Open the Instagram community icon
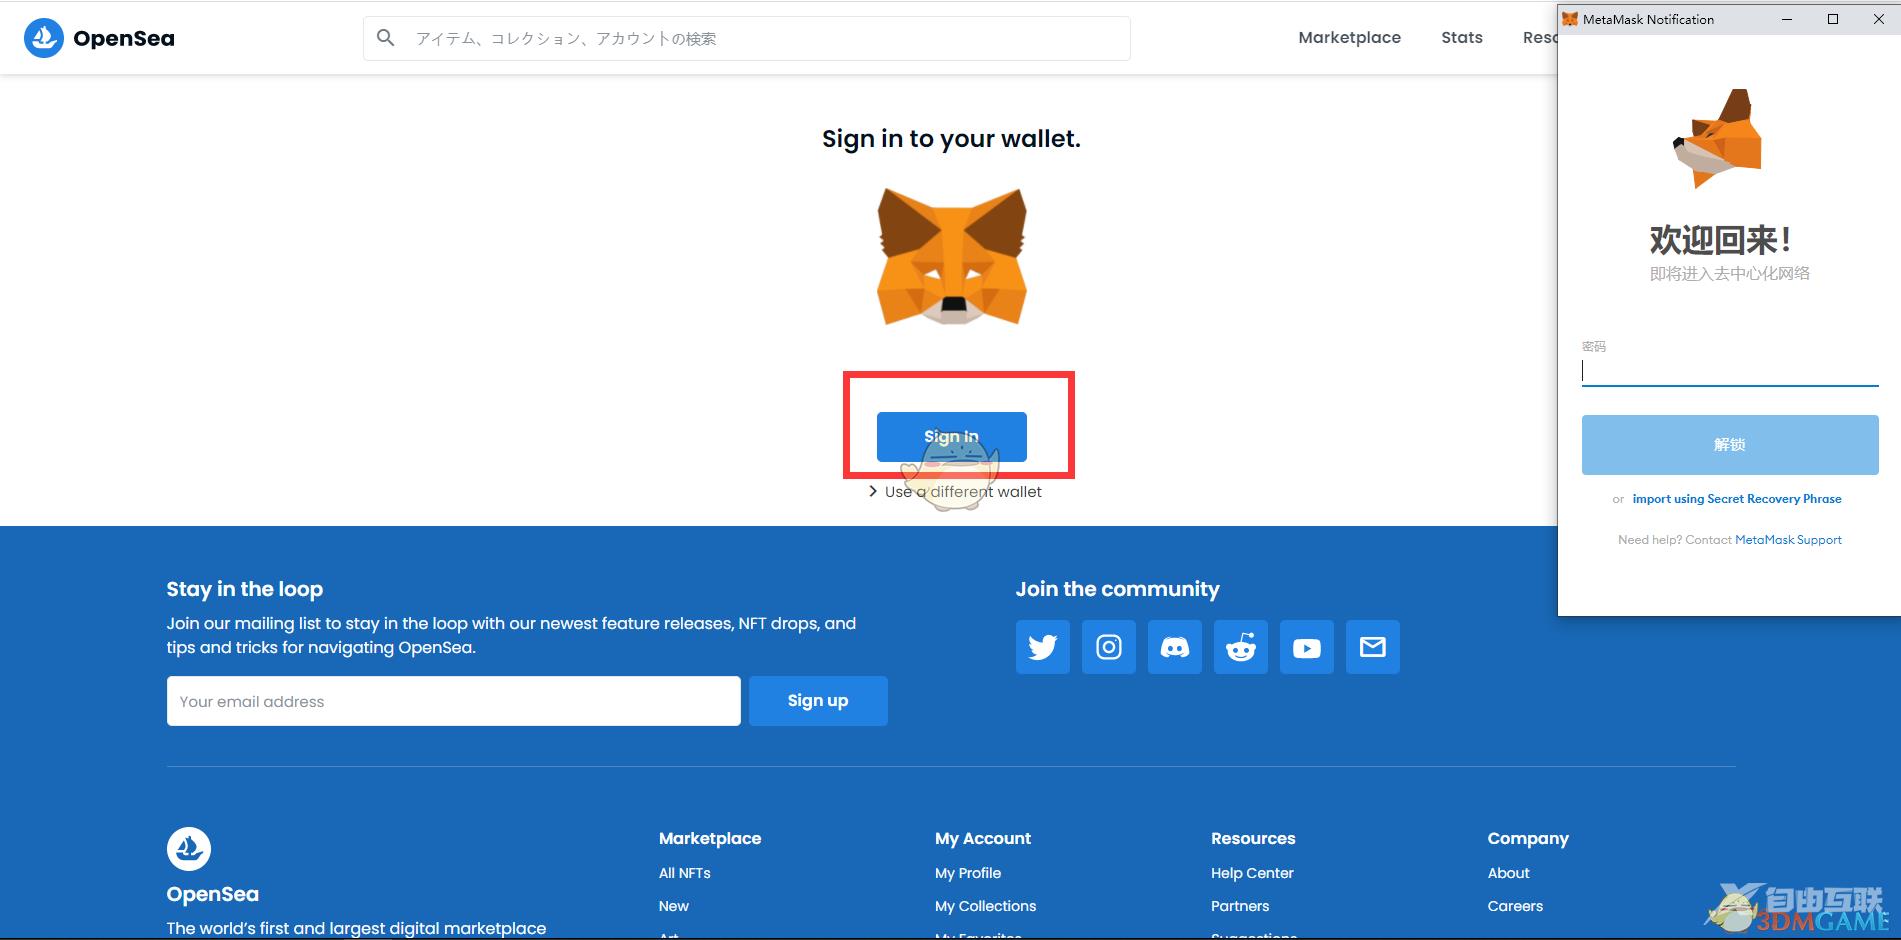Screen dimensions: 1901x940 coord(1108,647)
